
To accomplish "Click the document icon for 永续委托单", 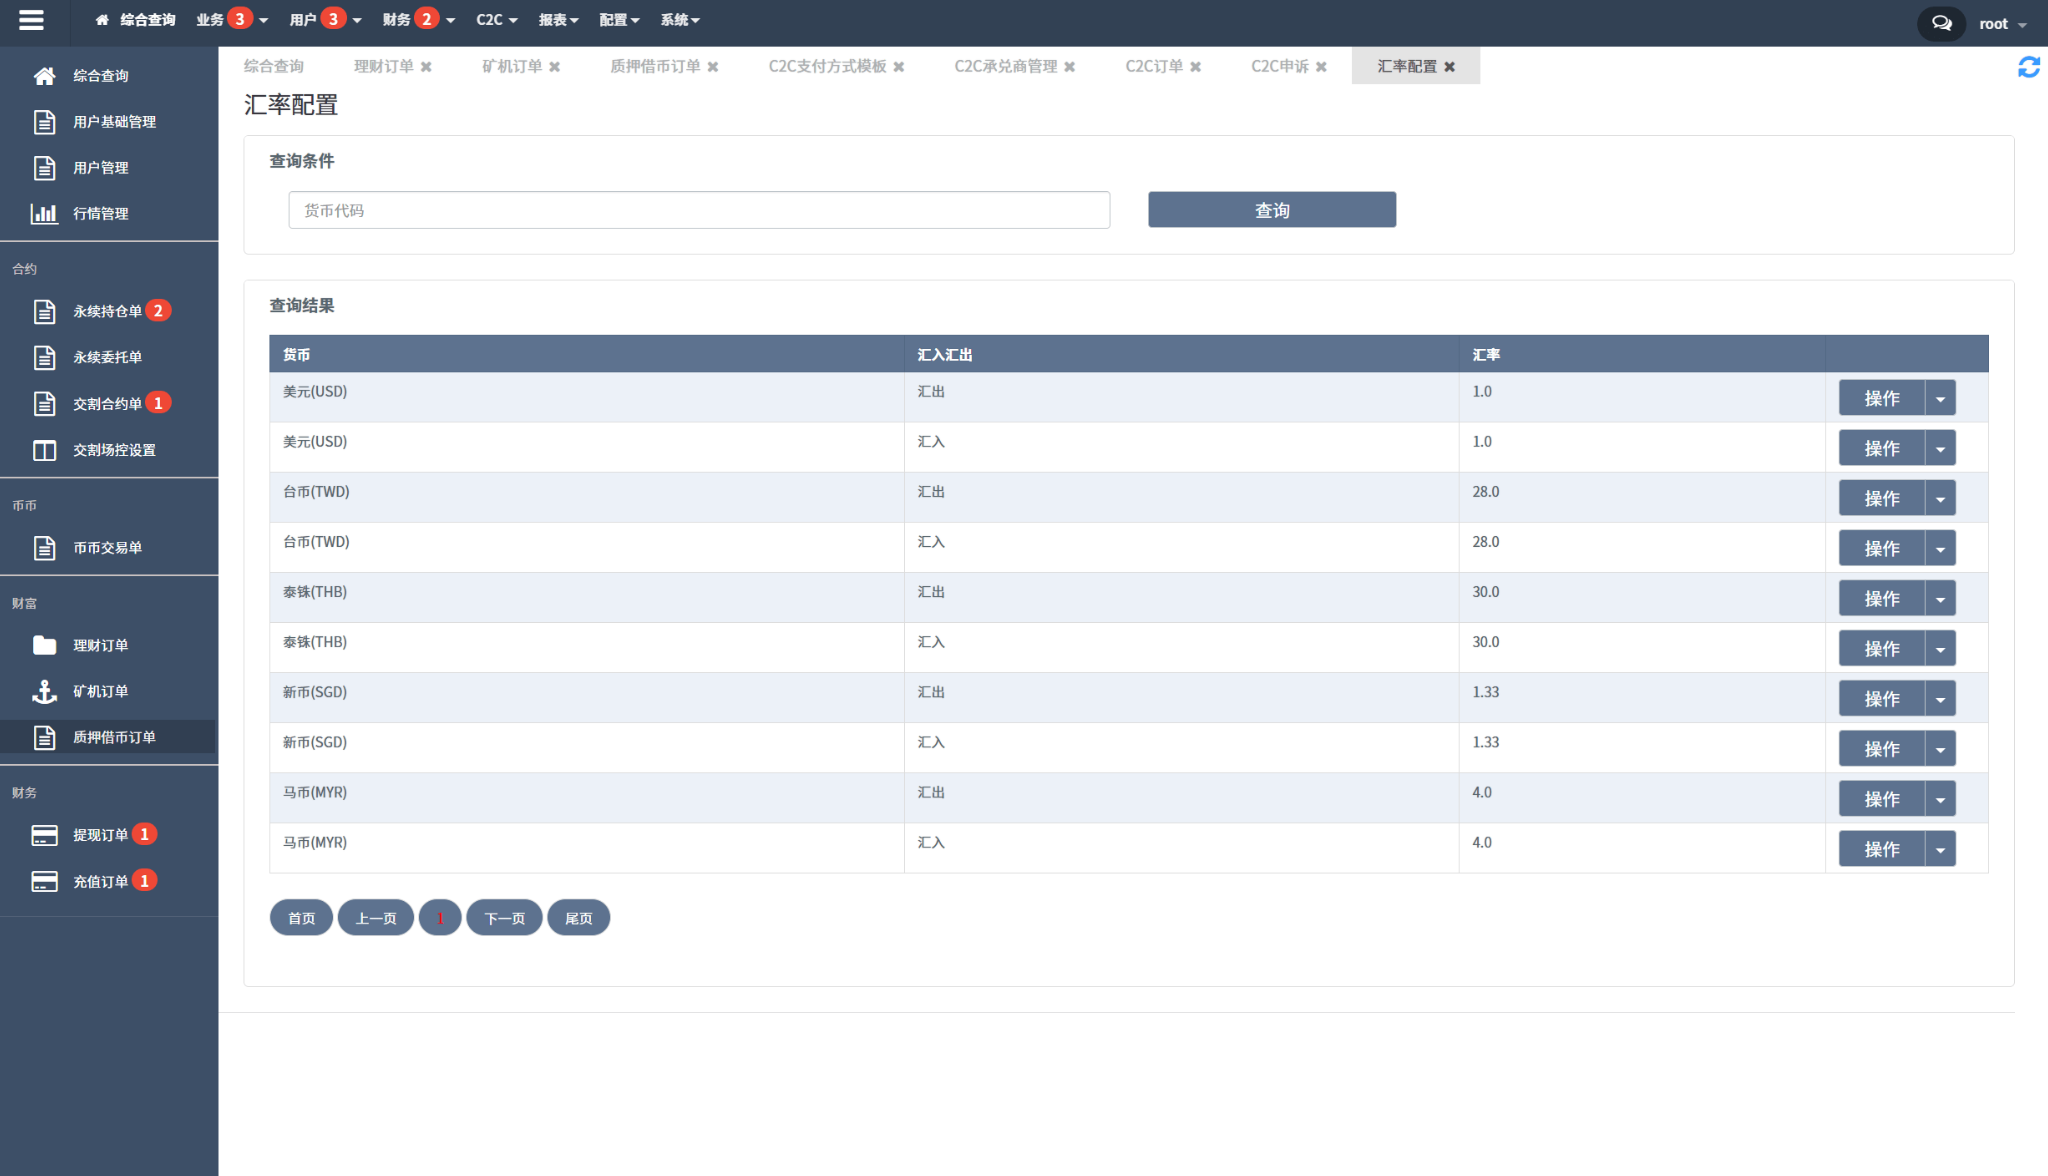I will [x=44, y=357].
